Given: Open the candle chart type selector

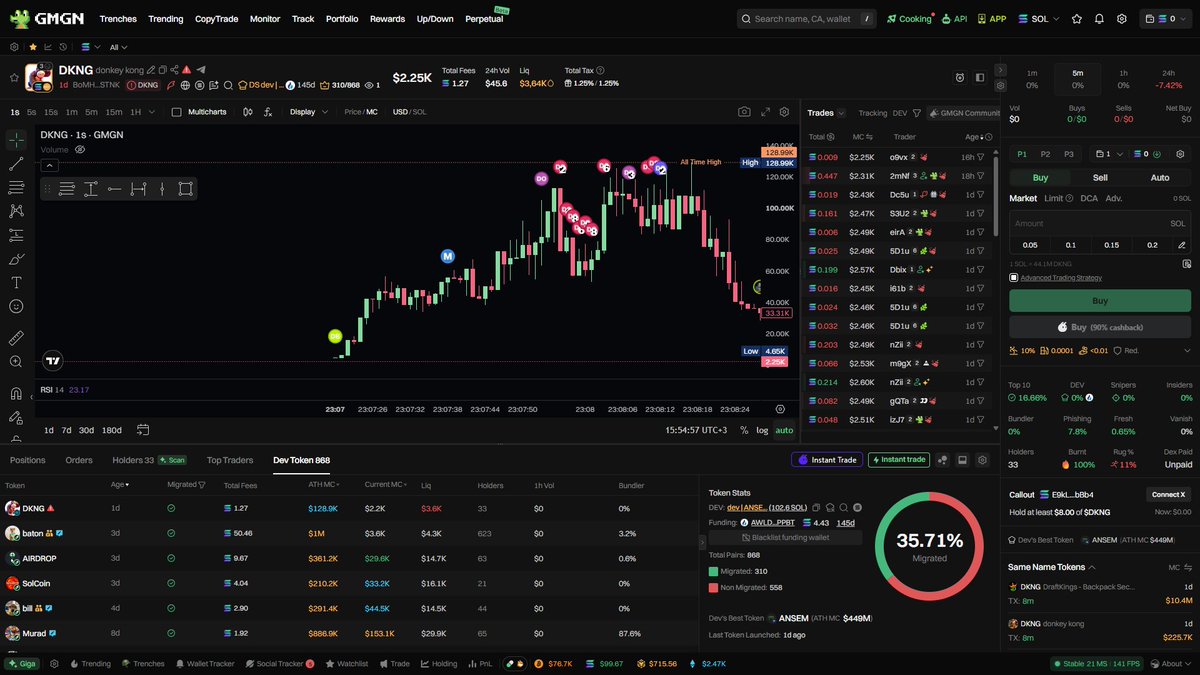Looking at the screenshot, I should pyautogui.click(x=248, y=112).
